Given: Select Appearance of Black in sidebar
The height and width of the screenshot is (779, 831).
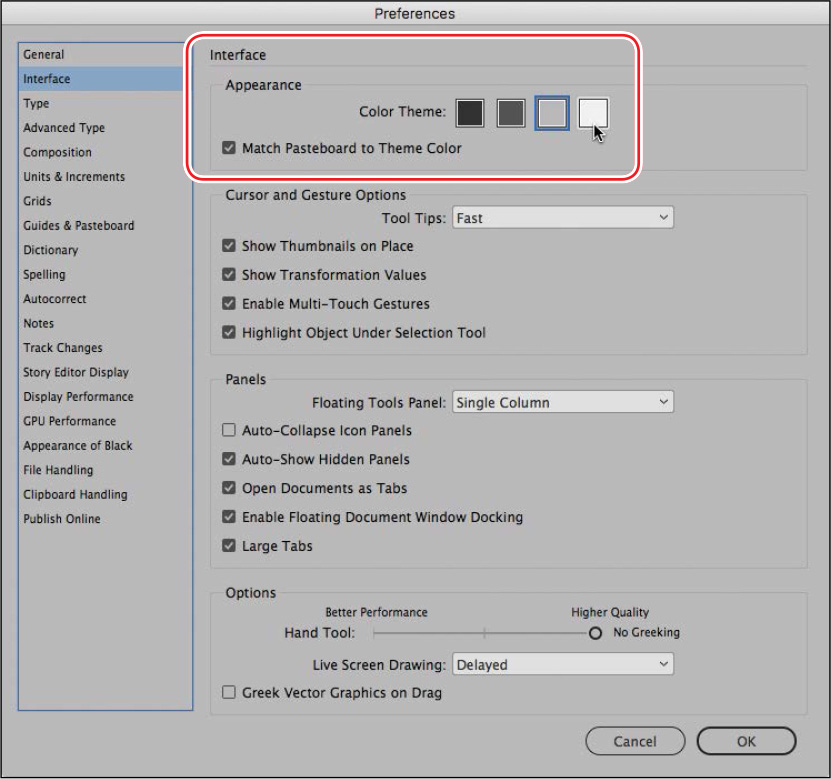Looking at the screenshot, I should 78,446.
